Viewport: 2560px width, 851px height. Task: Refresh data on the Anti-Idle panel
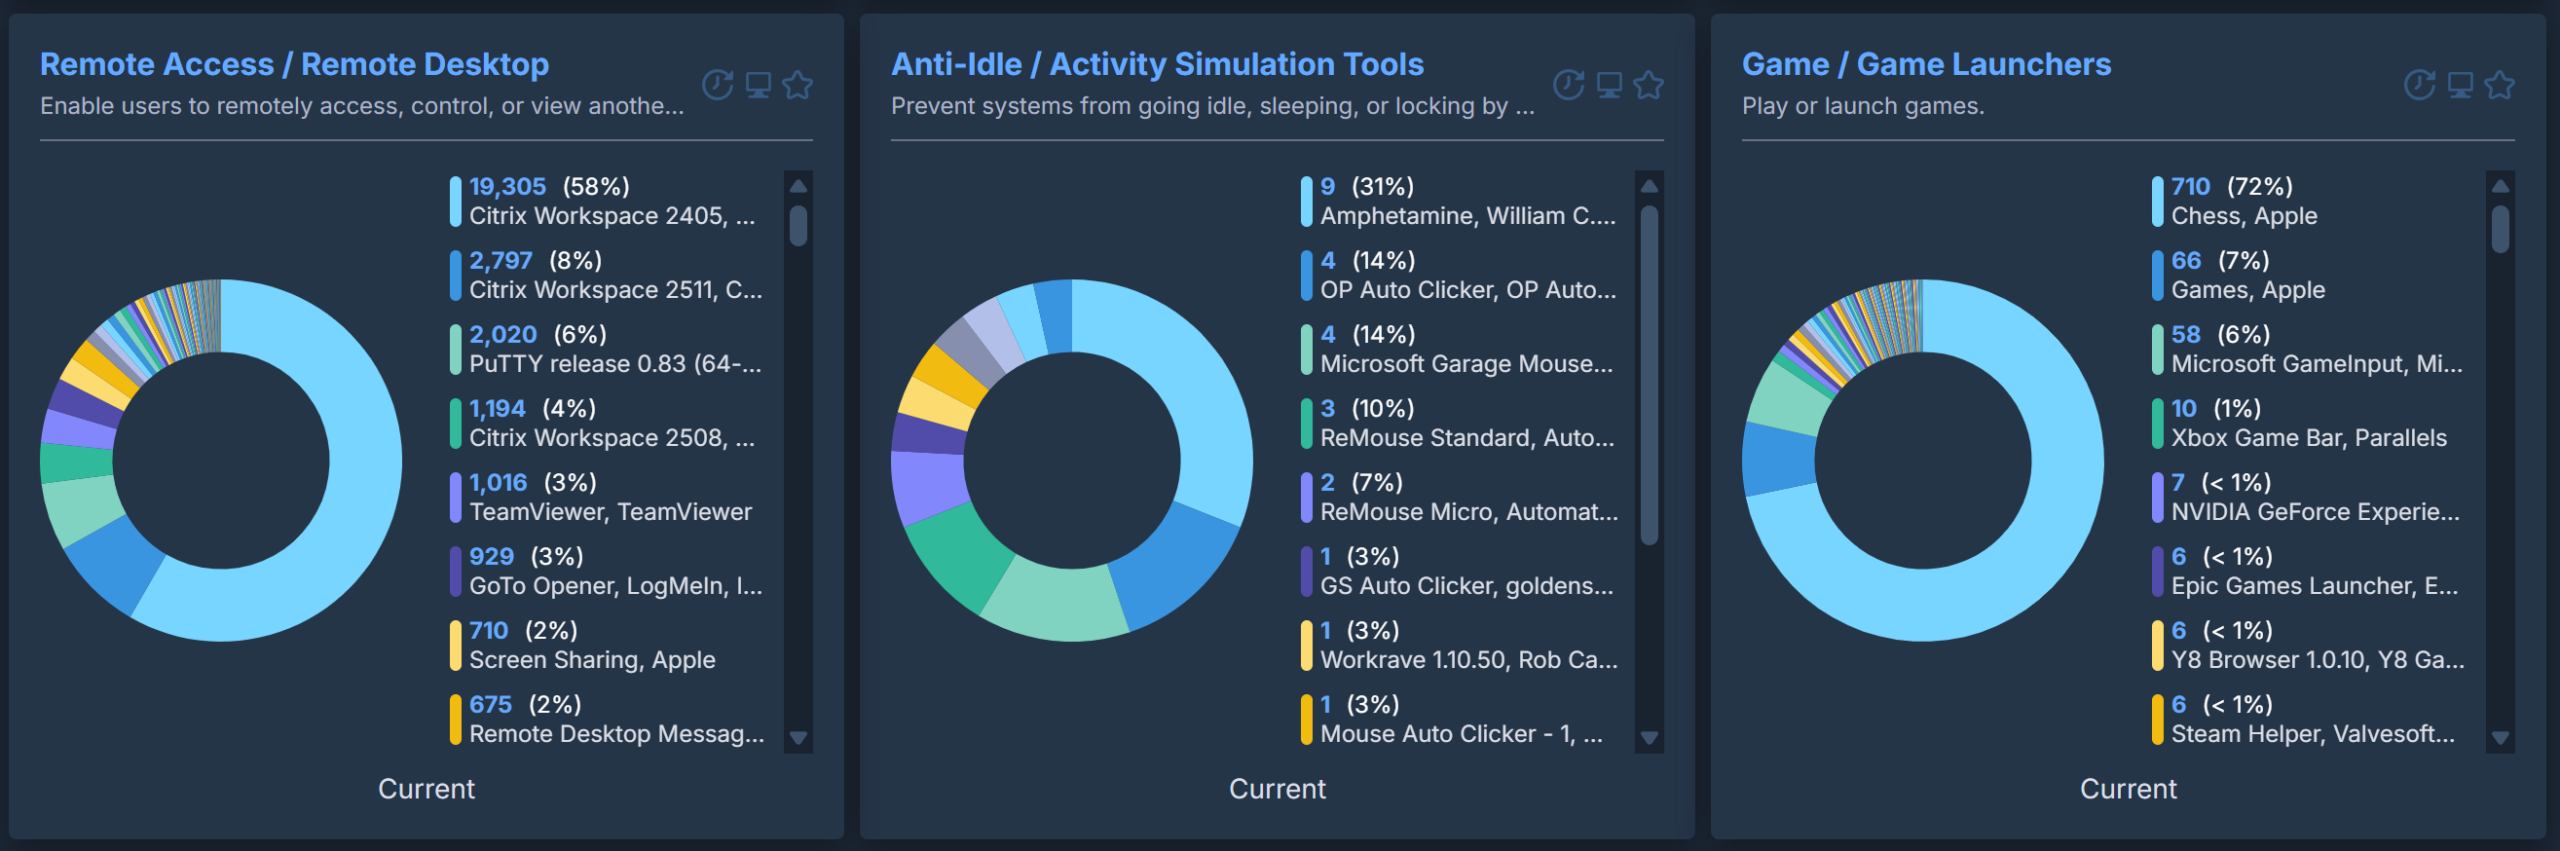(x=1571, y=84)
